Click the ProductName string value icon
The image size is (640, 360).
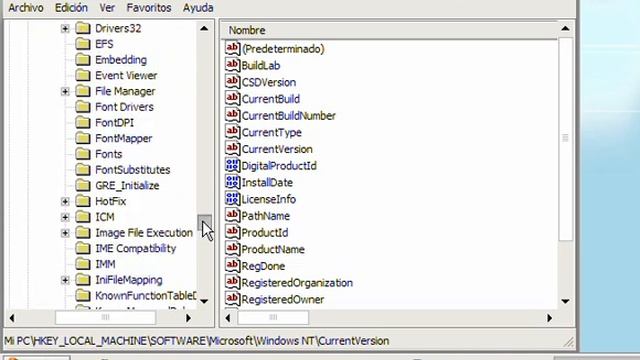point(232,249)
